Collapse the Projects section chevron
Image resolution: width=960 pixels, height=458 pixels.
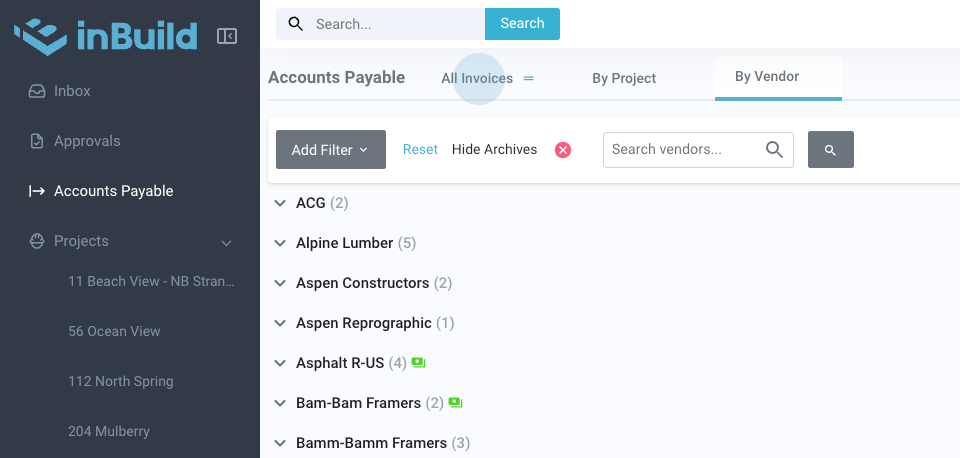click(226, 242)
